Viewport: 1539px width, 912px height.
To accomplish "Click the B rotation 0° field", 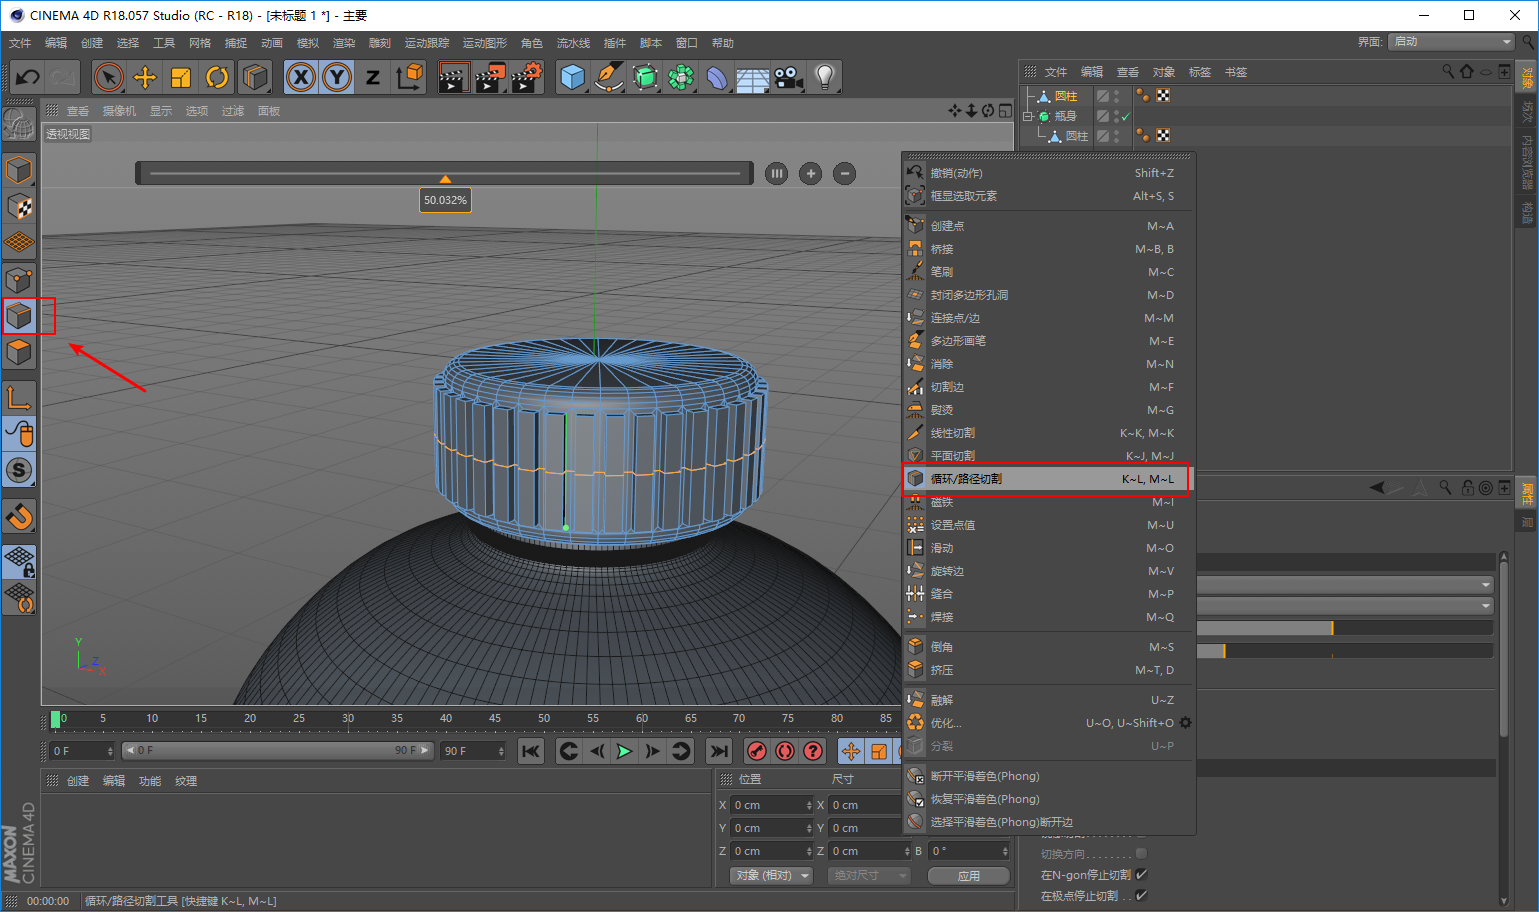I will pos(970,851).
